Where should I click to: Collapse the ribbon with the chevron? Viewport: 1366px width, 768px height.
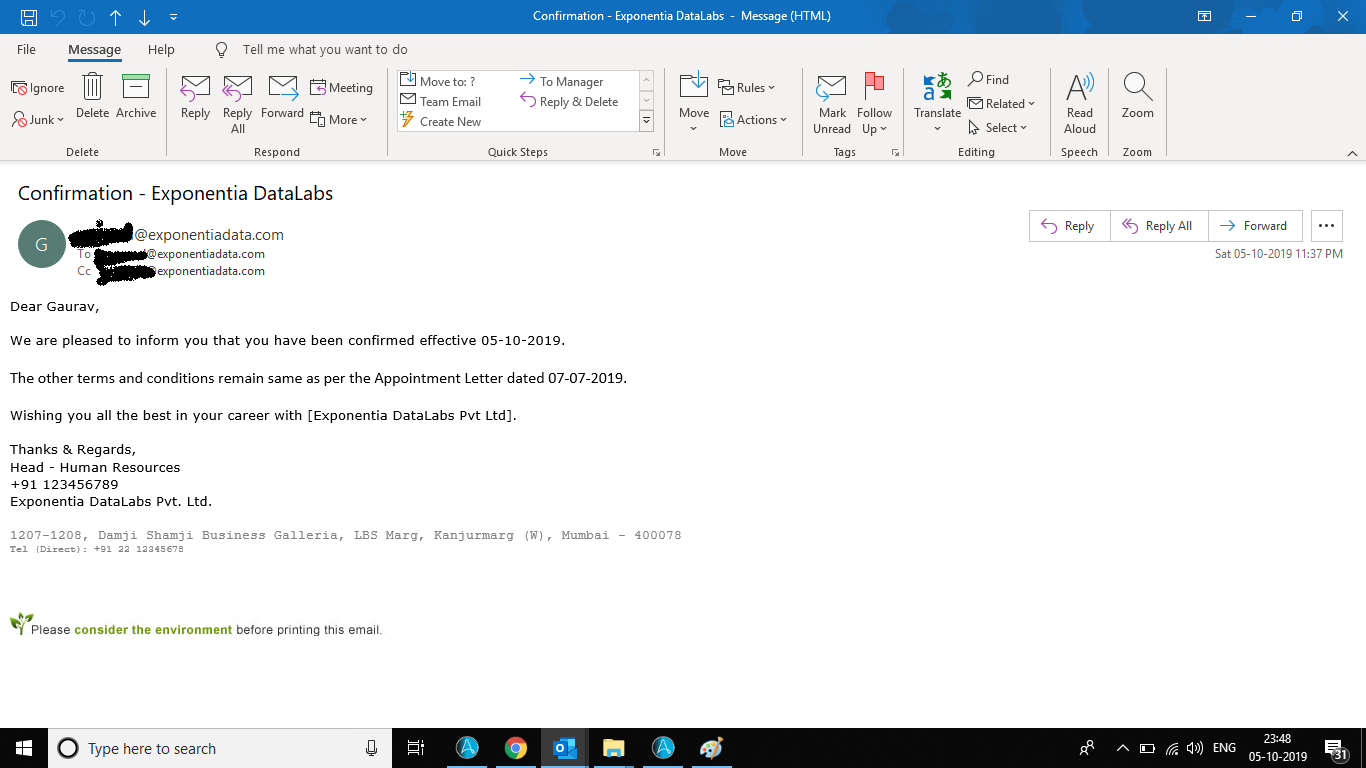(1352, 153)
